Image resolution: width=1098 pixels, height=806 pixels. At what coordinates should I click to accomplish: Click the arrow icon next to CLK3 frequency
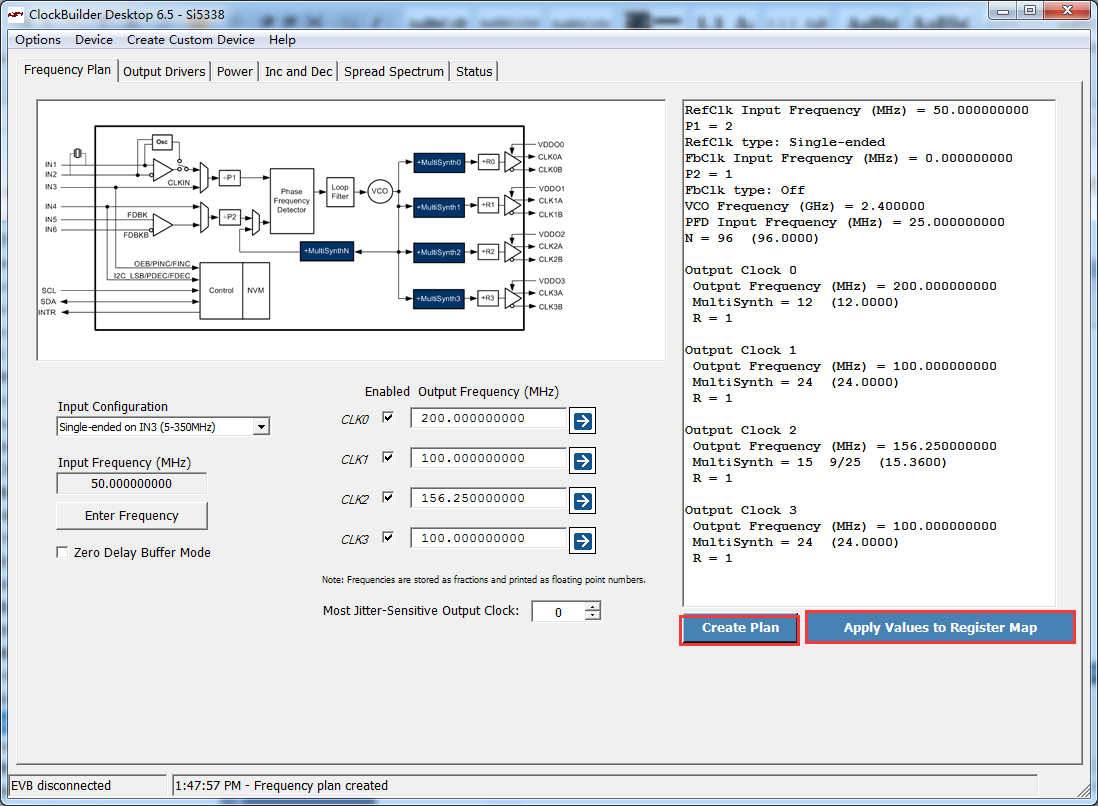(x=583, y=541)
